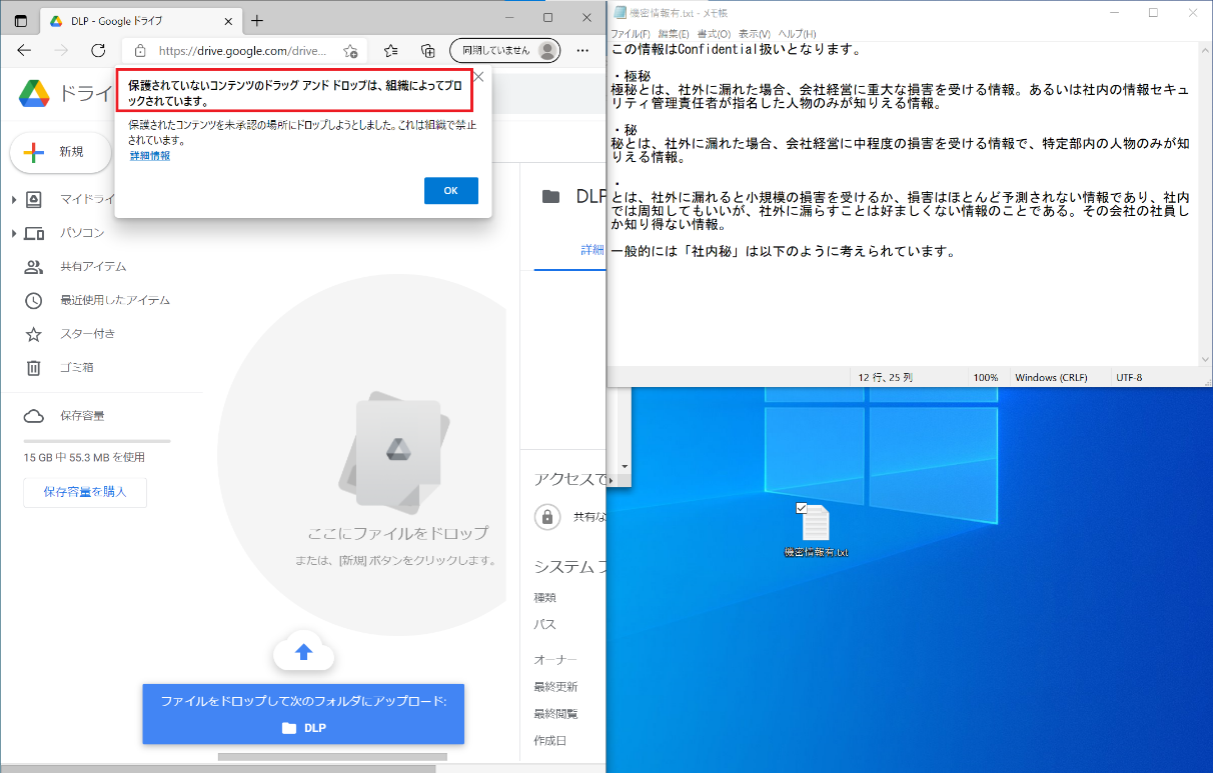Screen dimensions: 1216x776
Task: Click the 100% zoom status in Notepad
Action: pos(986,378)
